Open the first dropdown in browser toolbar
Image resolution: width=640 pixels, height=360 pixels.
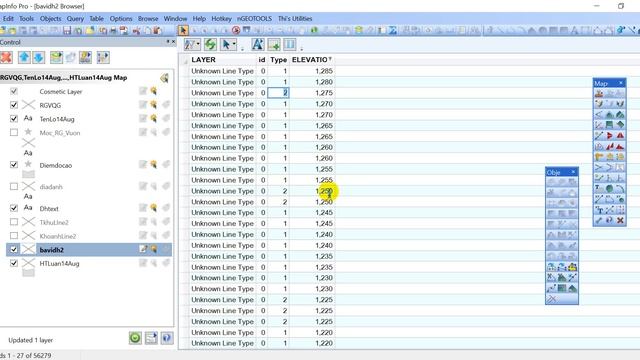[198, 44]
